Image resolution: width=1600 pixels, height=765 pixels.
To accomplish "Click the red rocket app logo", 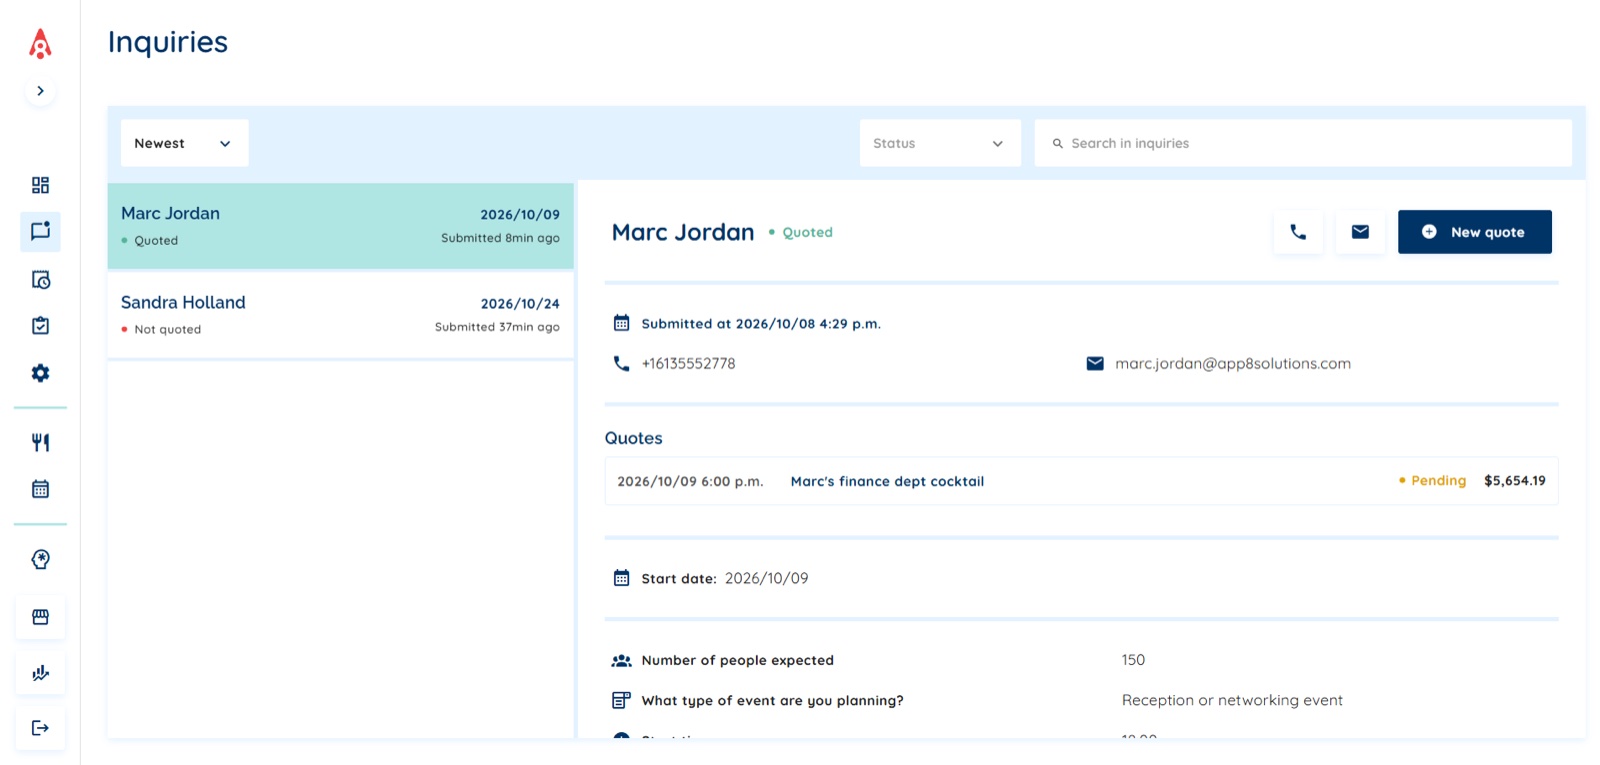I will point(40,43).
